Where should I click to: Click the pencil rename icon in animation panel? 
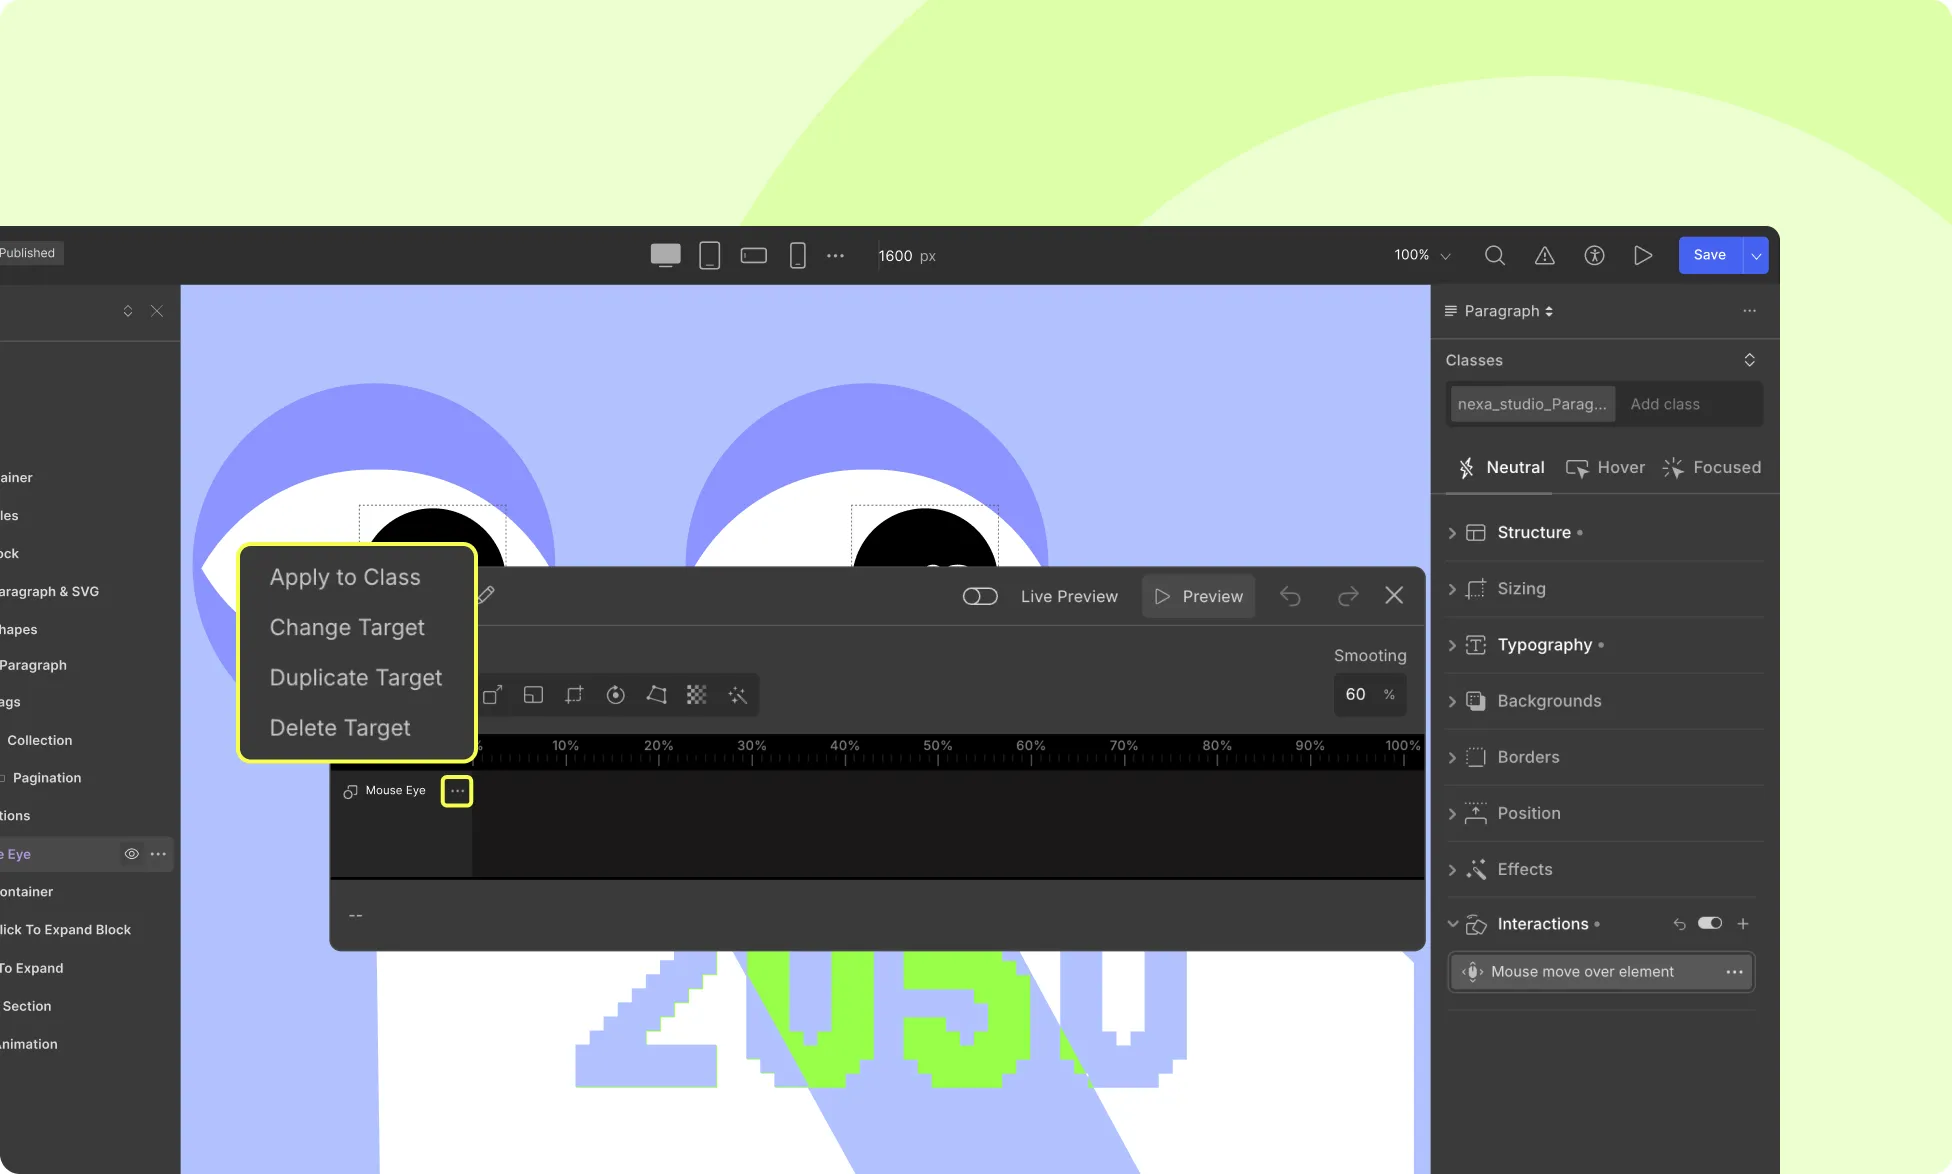487,595
